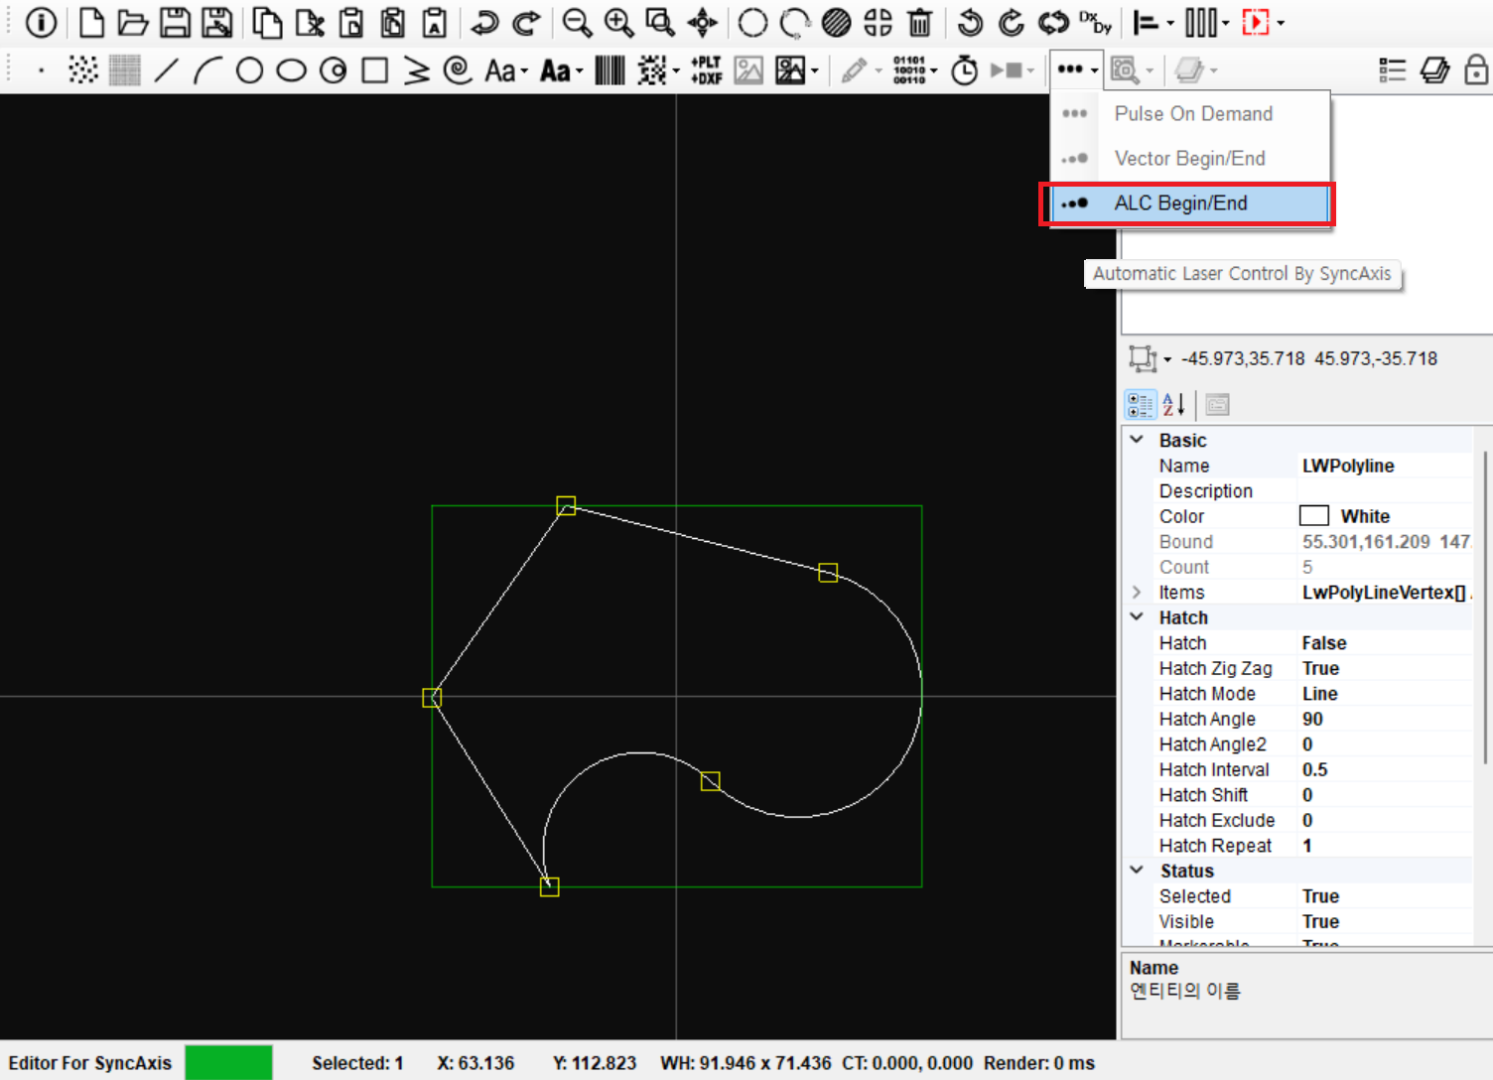Viewport: 1493px width, 1080px height.
Task: Draw an ellipse entity
Action: click(291, 70)
